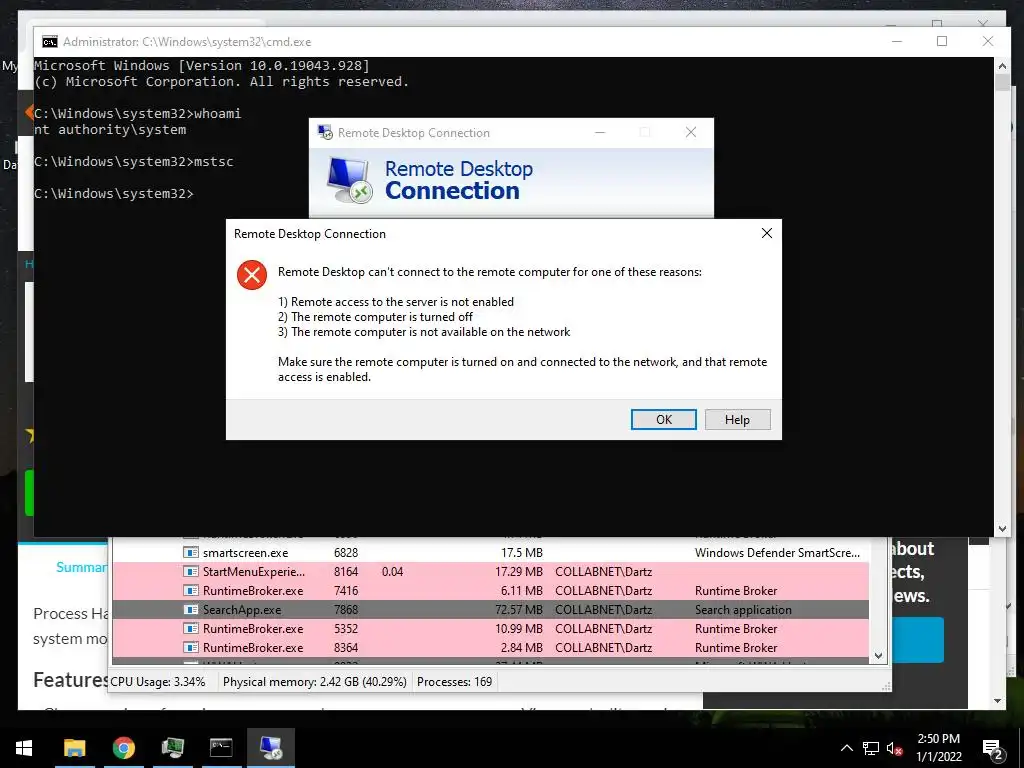Open the Windows Start menu
This screenshot has height=768, width=1024.
coord(24,748)
